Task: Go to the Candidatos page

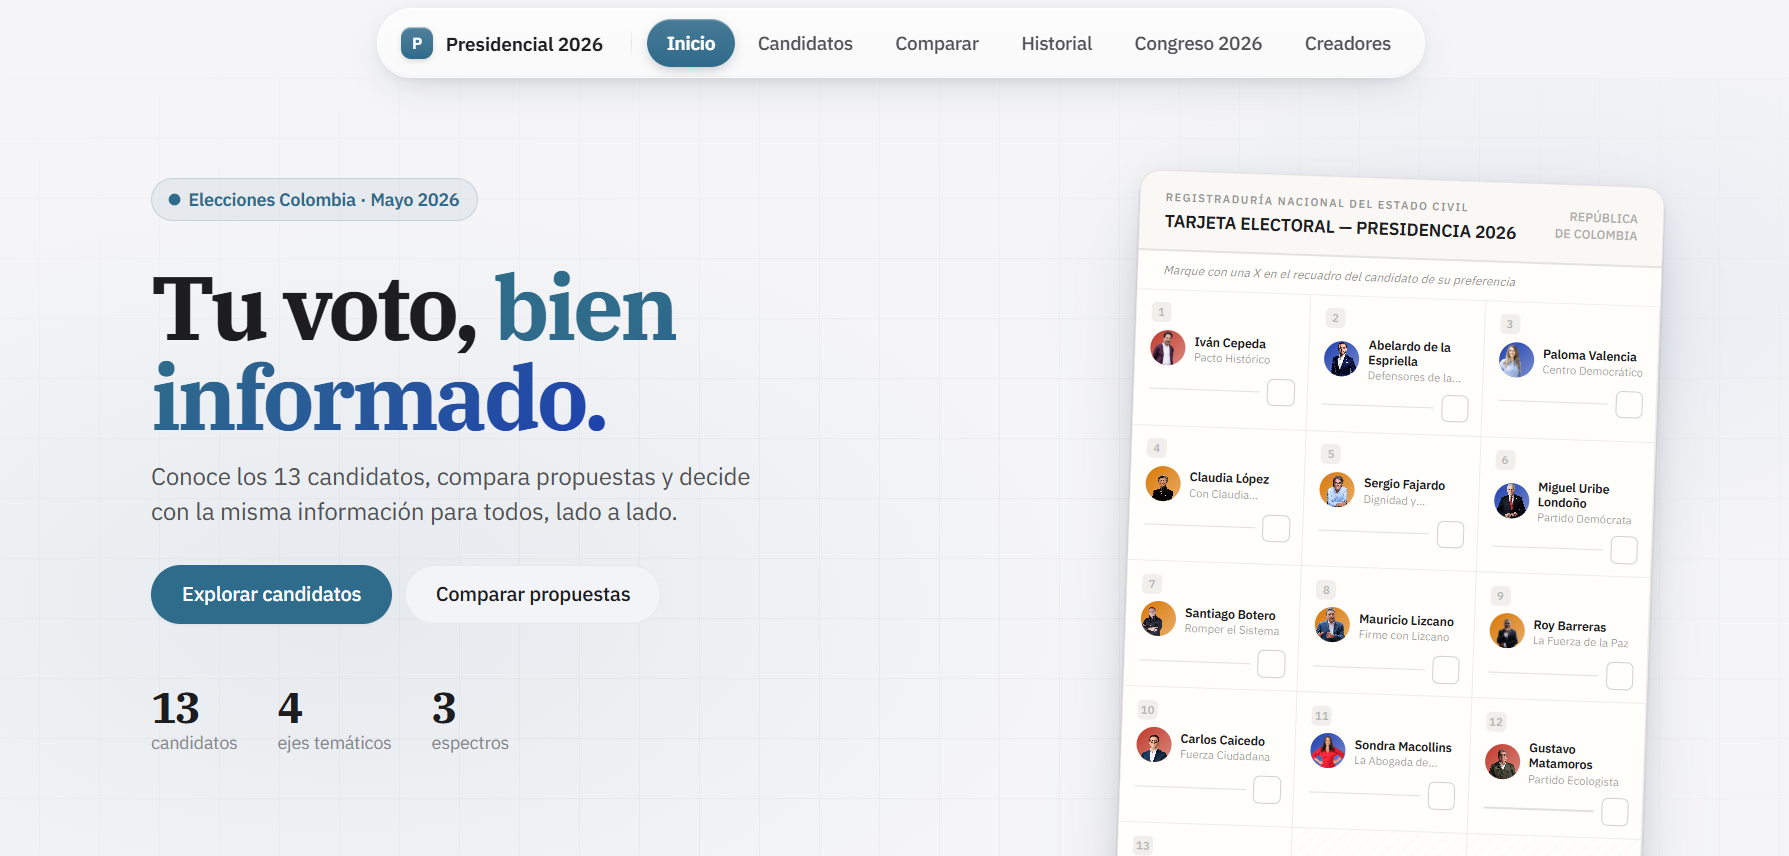Action: pyautogui.click(x=805, y=44)
